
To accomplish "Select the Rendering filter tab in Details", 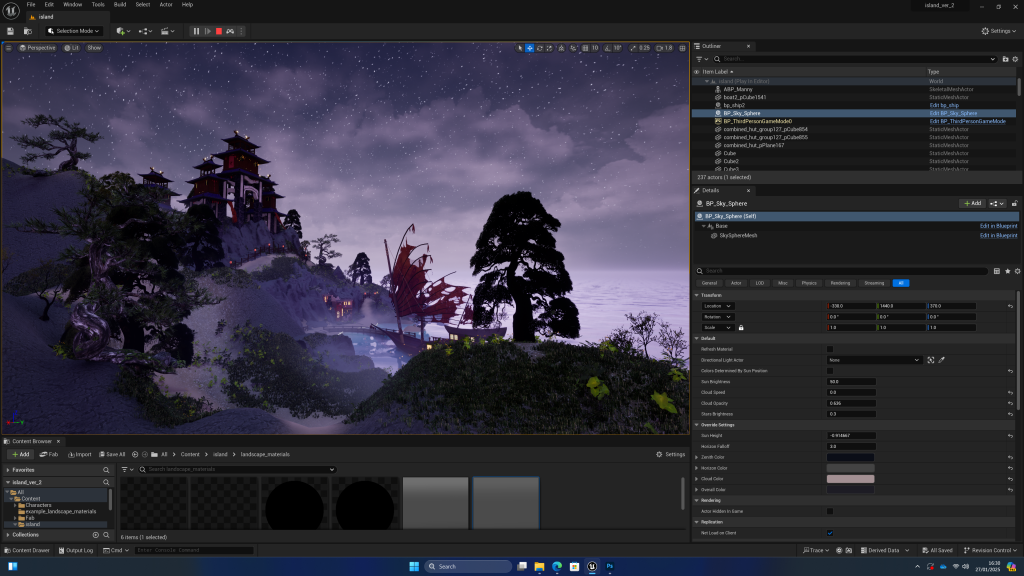I will 840,283.
